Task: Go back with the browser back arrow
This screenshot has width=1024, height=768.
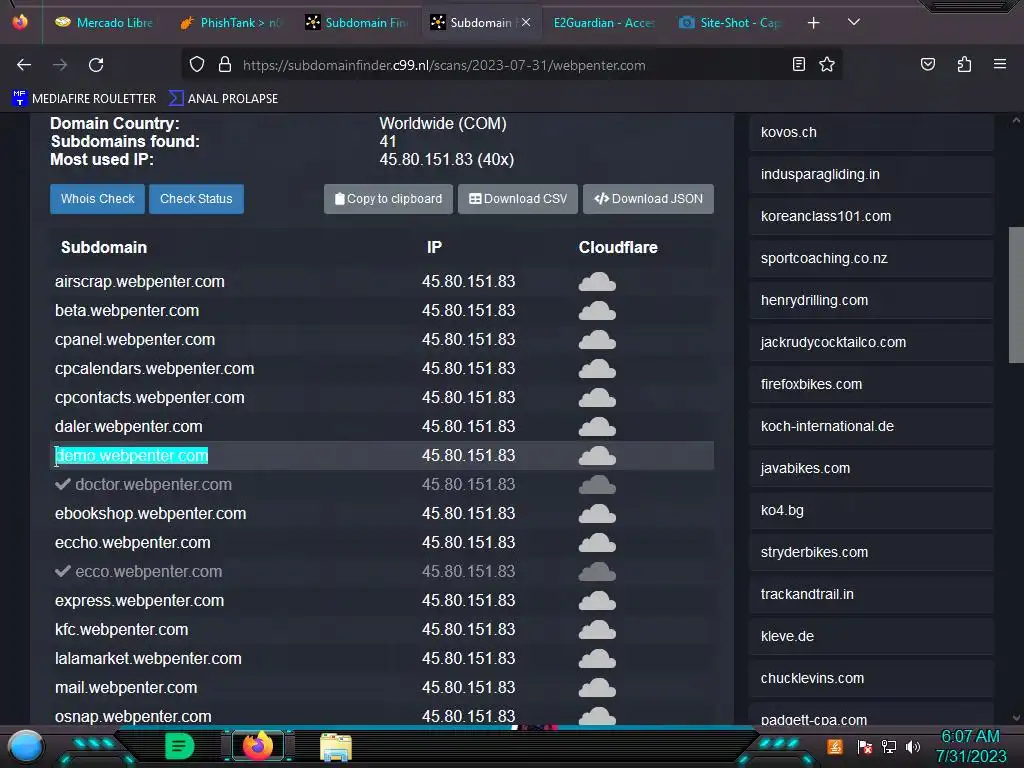Action: point(24,65)
